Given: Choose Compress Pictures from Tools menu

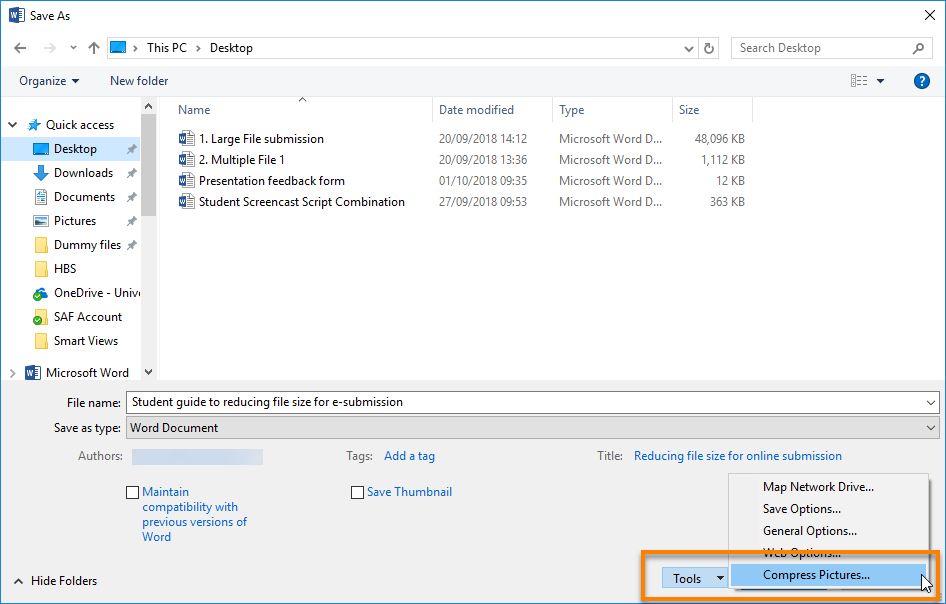Looking at the screenshot, I should pos(816,575).
